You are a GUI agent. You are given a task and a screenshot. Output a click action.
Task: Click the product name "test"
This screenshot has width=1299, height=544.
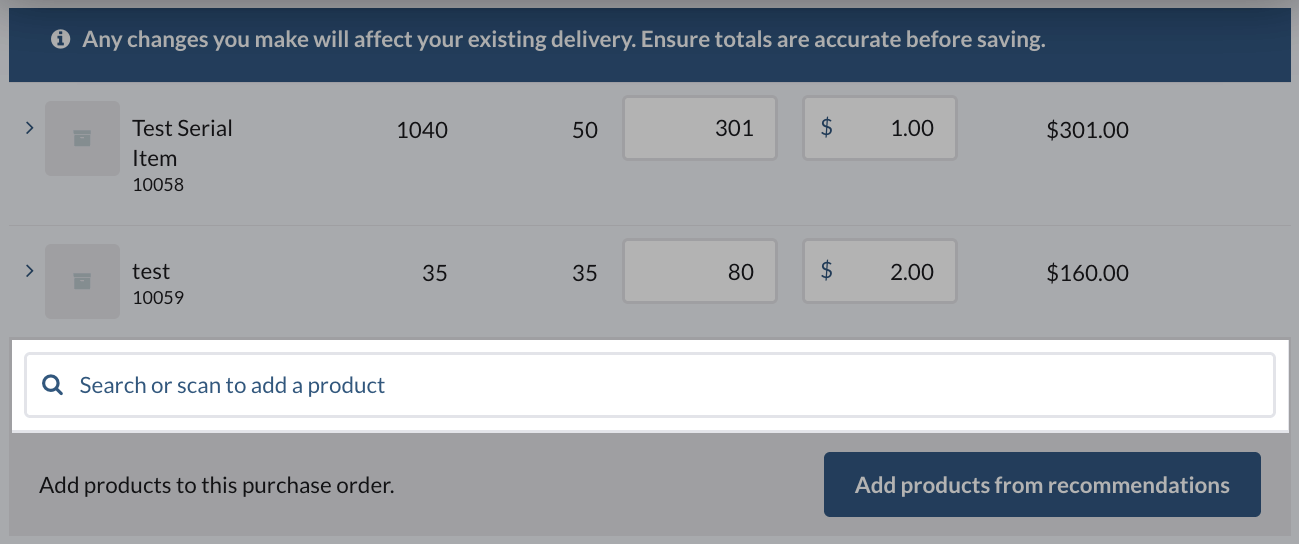[x=151, y=271]
